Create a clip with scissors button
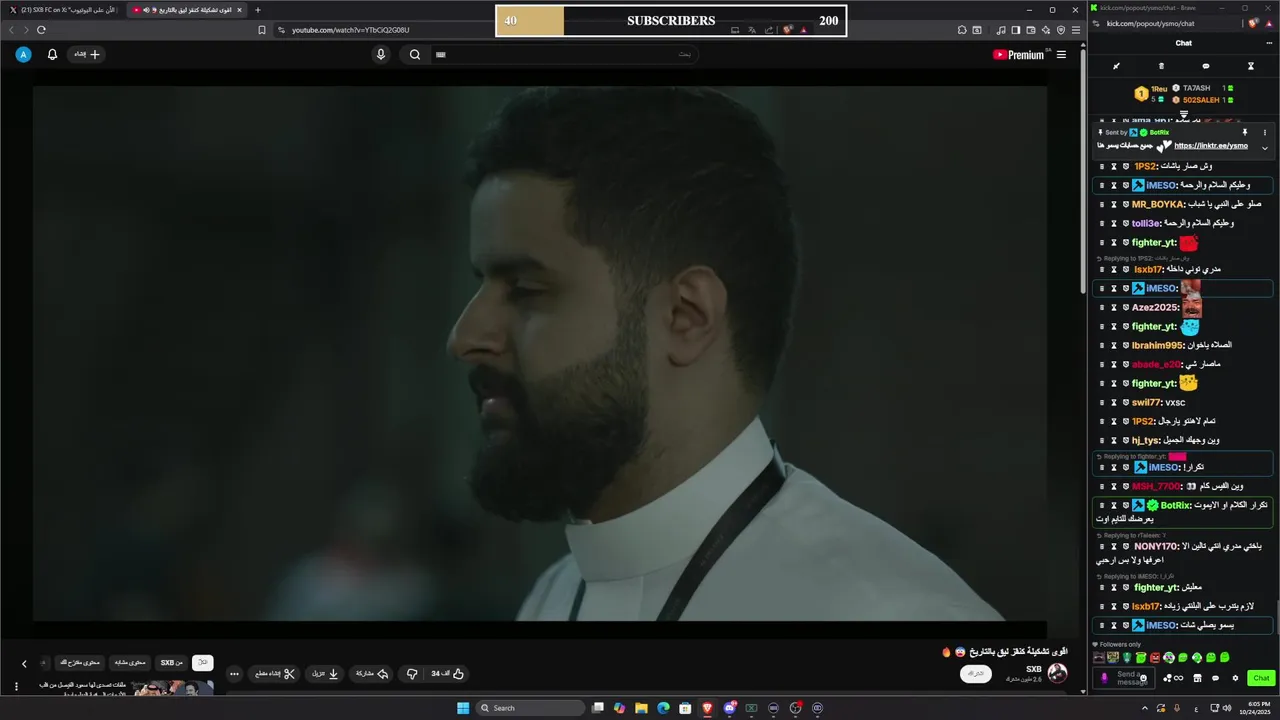 pyautogui.click(x=274, y=674)
